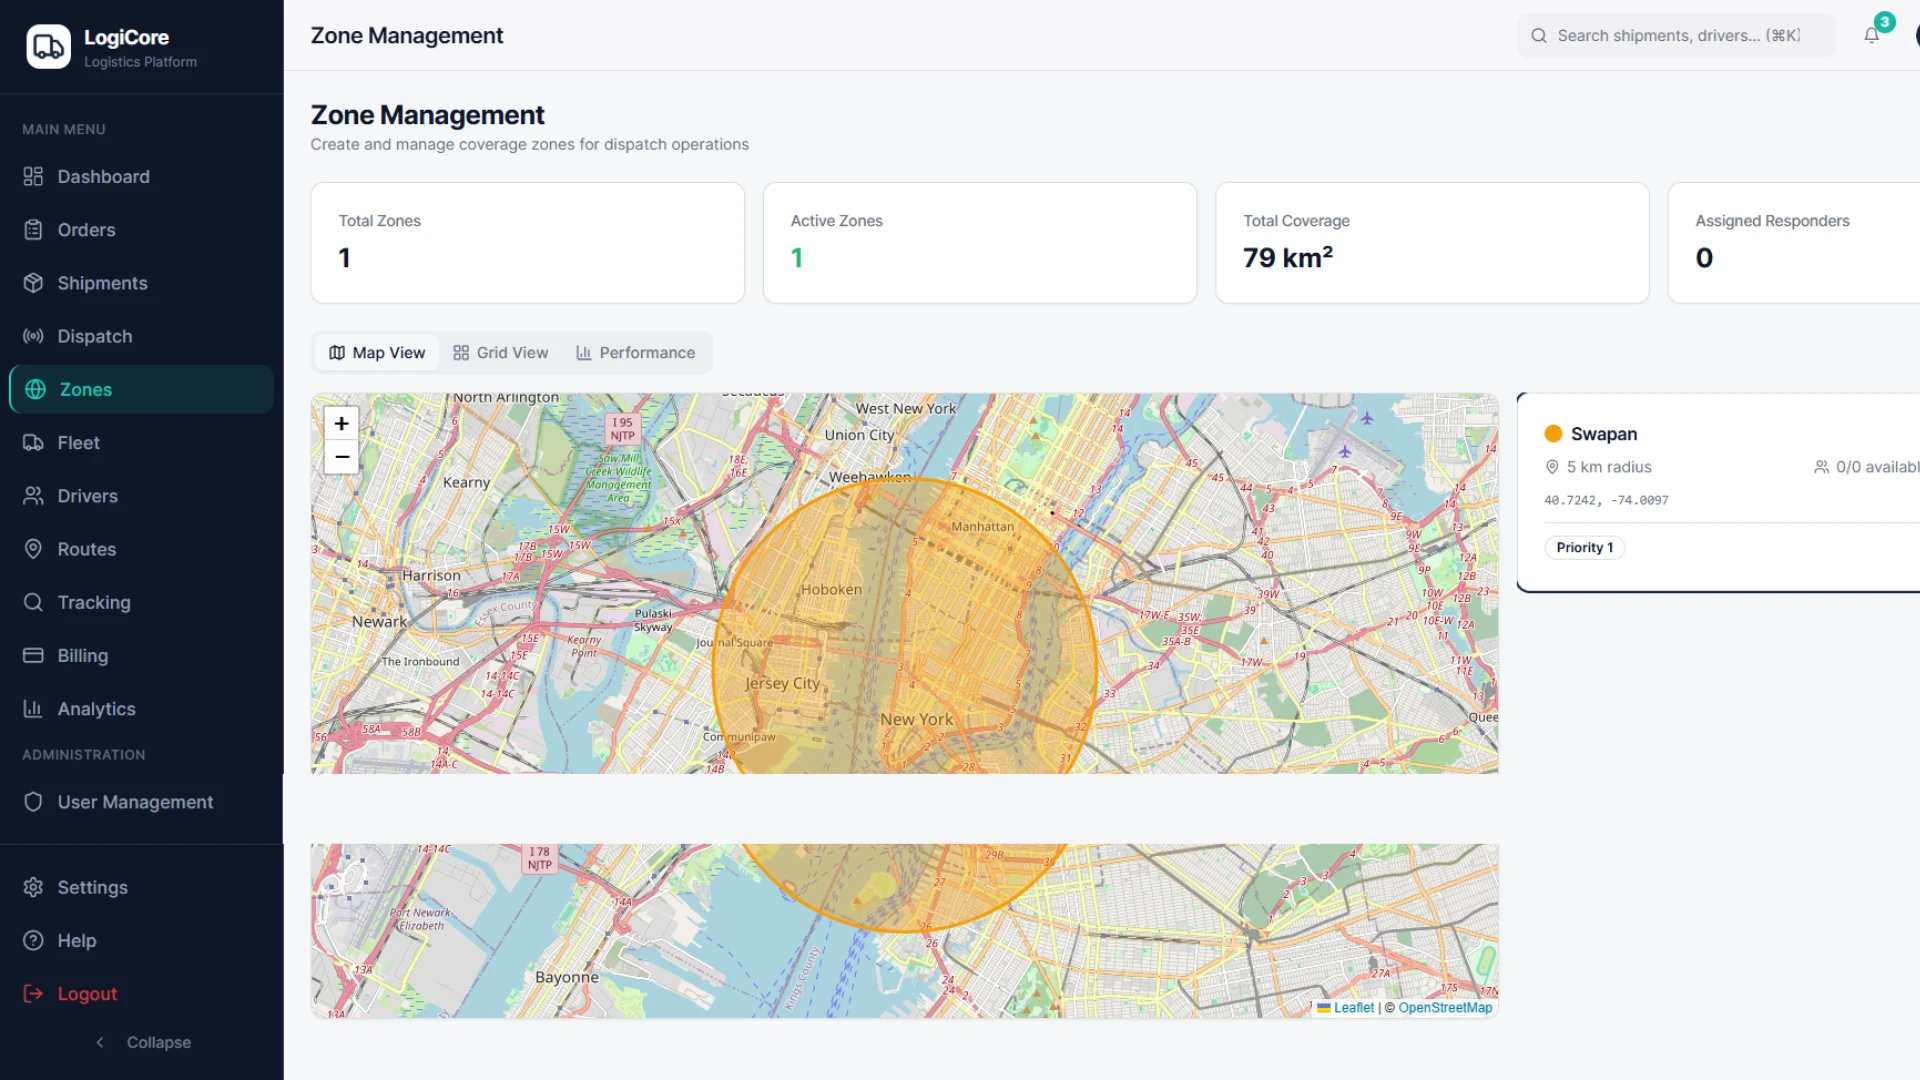Screen dimensions: 1920x1080
Task: Click the LogiCore truck logo icon
Action: pos(48,47)
